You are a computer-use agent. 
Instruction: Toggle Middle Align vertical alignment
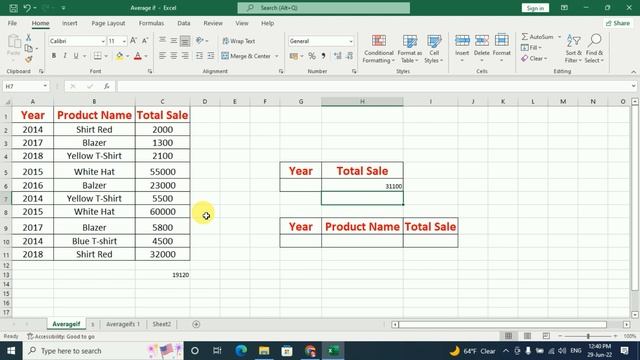click(x=174, y=40)
